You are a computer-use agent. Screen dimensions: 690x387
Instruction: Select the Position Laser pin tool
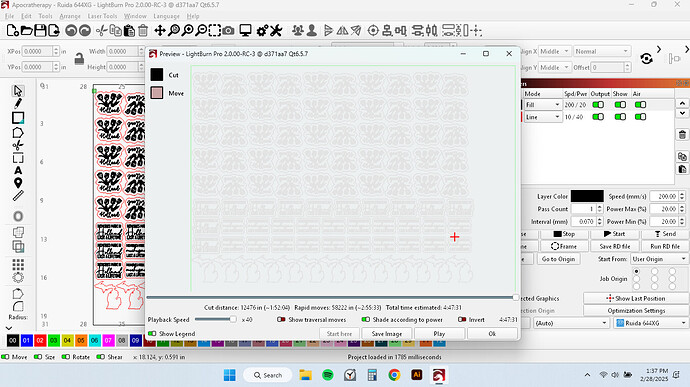coord(18,183)
